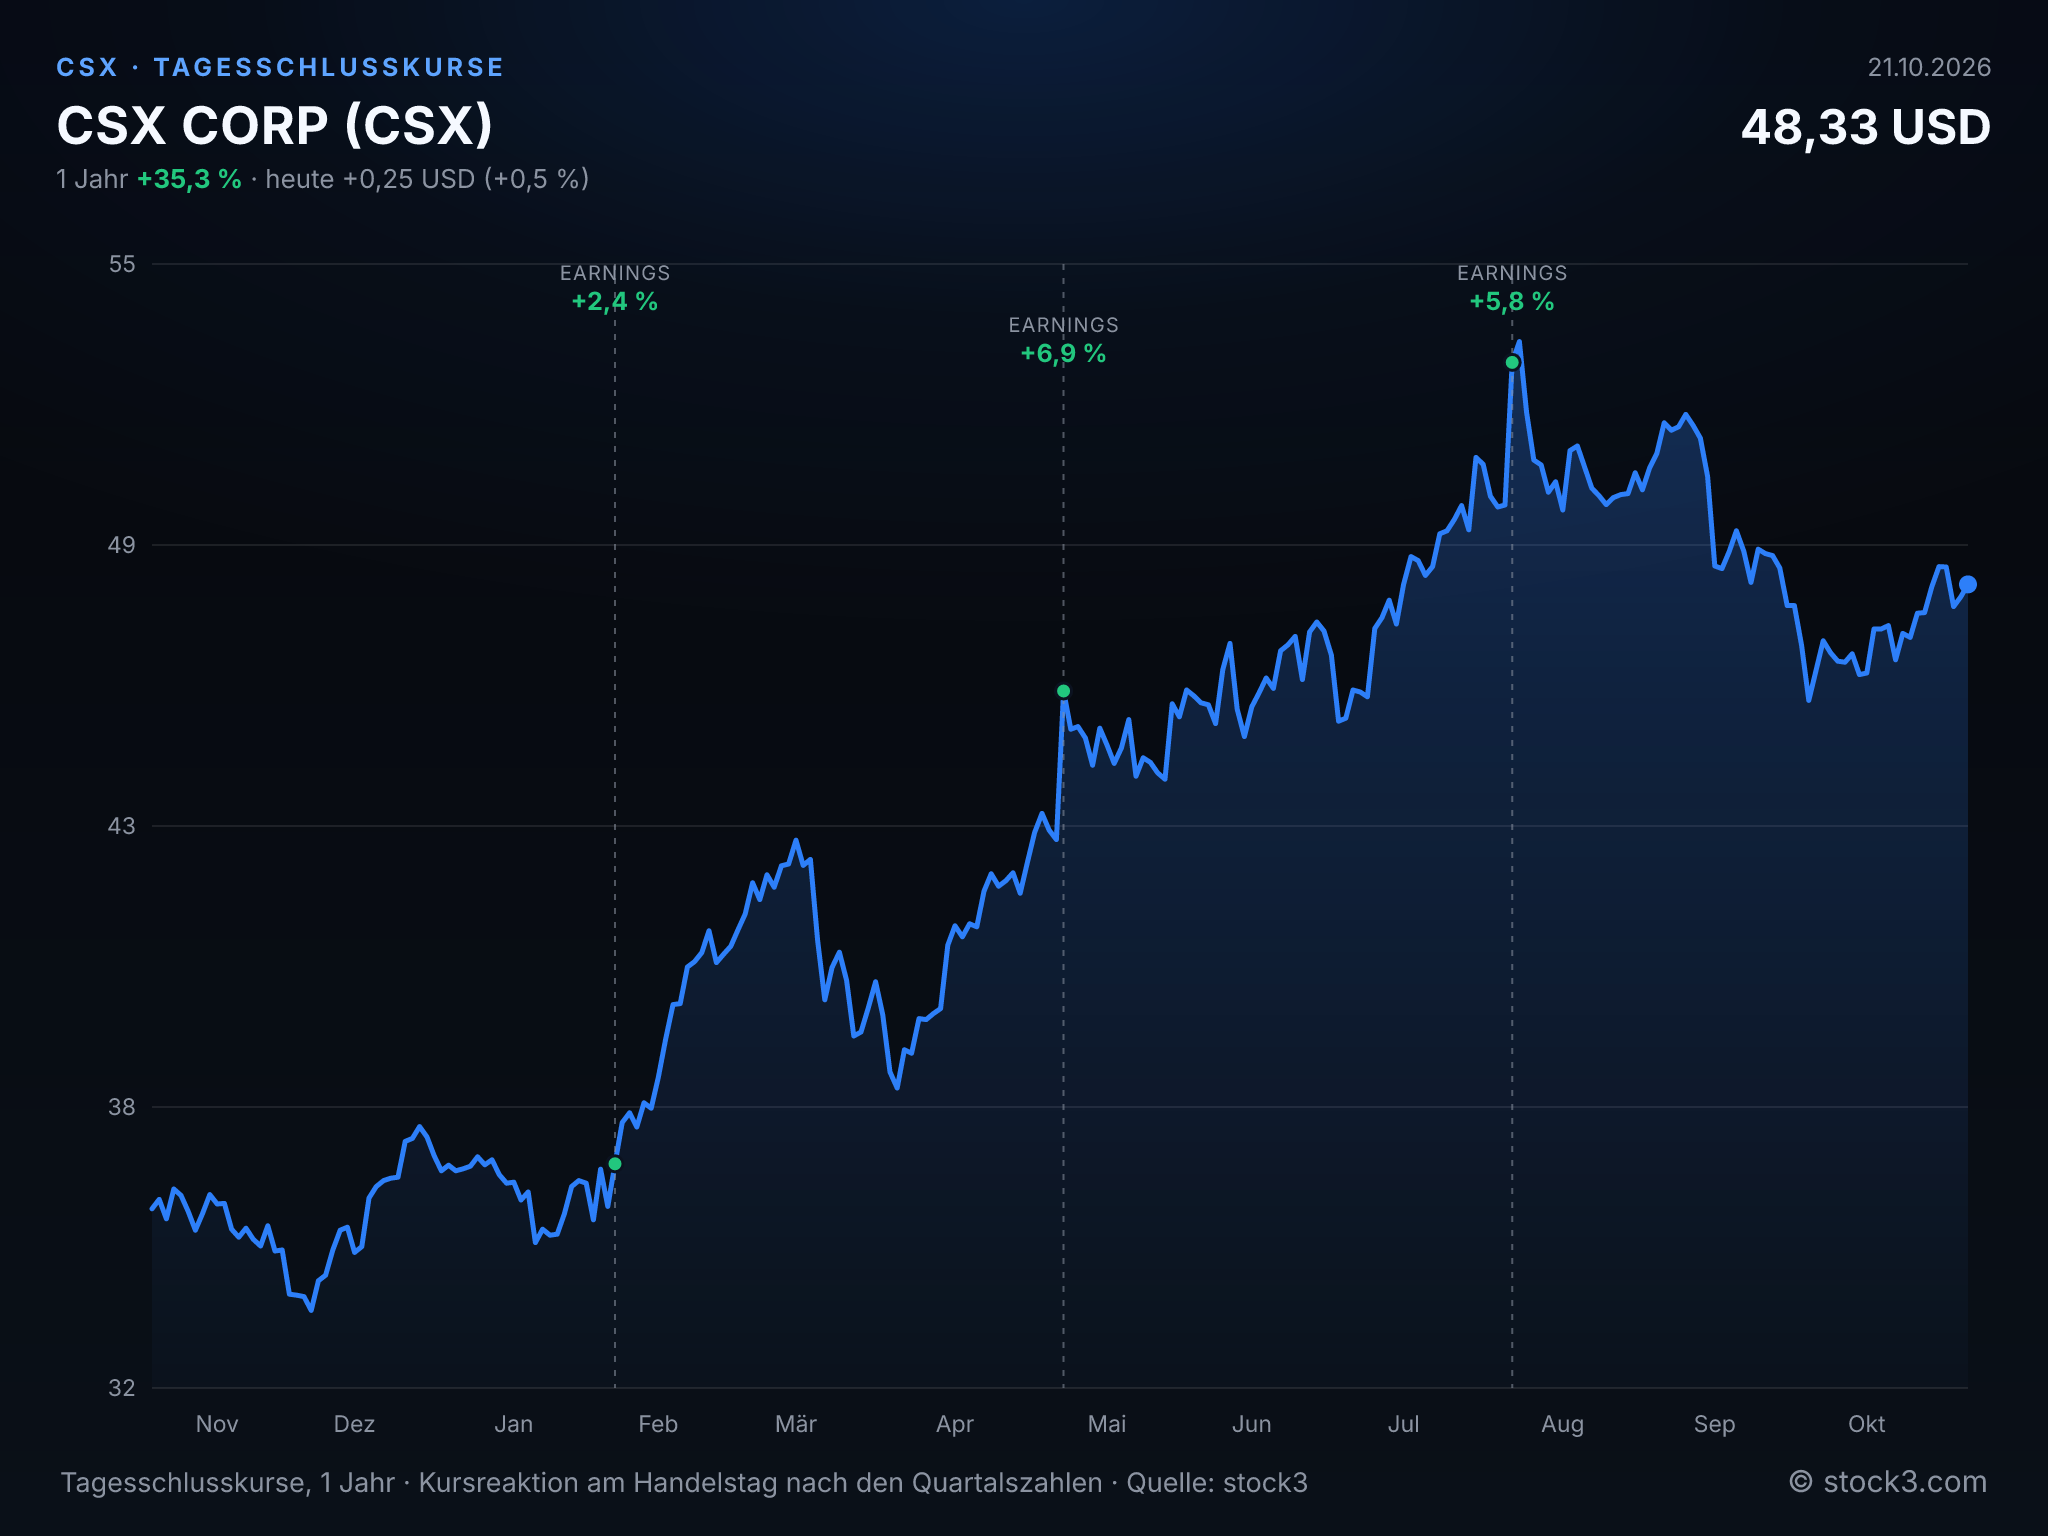This screenshot has height=1536, width=2048.
Task: Click the Sep month label
Action: click(x=1714, y=1424)
